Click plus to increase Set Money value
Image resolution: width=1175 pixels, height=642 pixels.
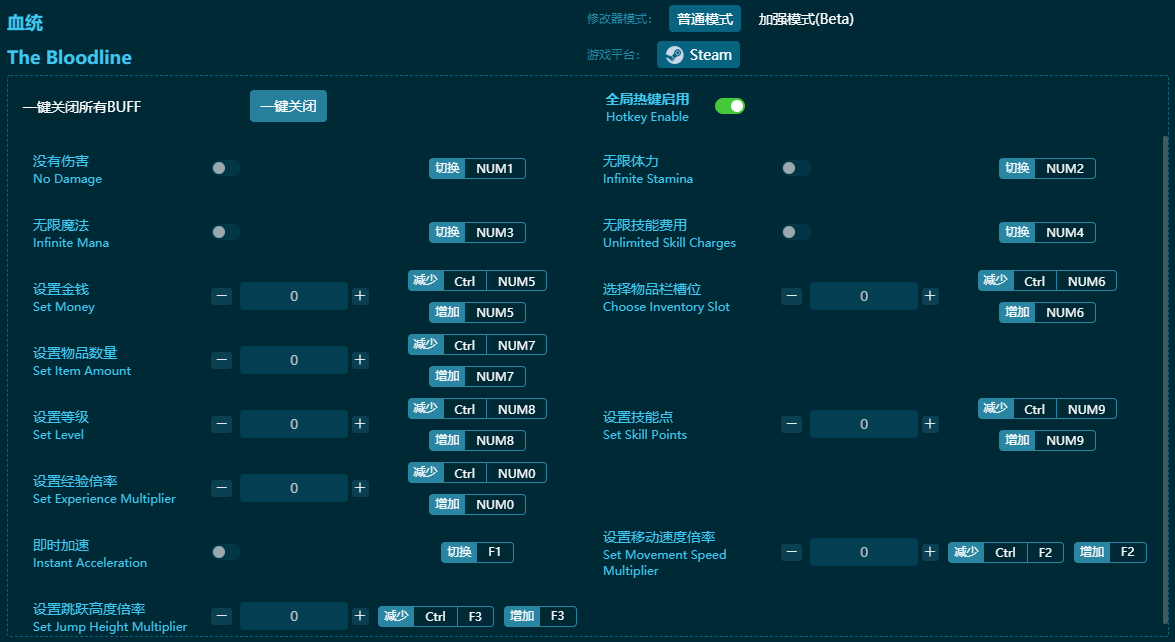pyautogui.click(x=359, y=296)
